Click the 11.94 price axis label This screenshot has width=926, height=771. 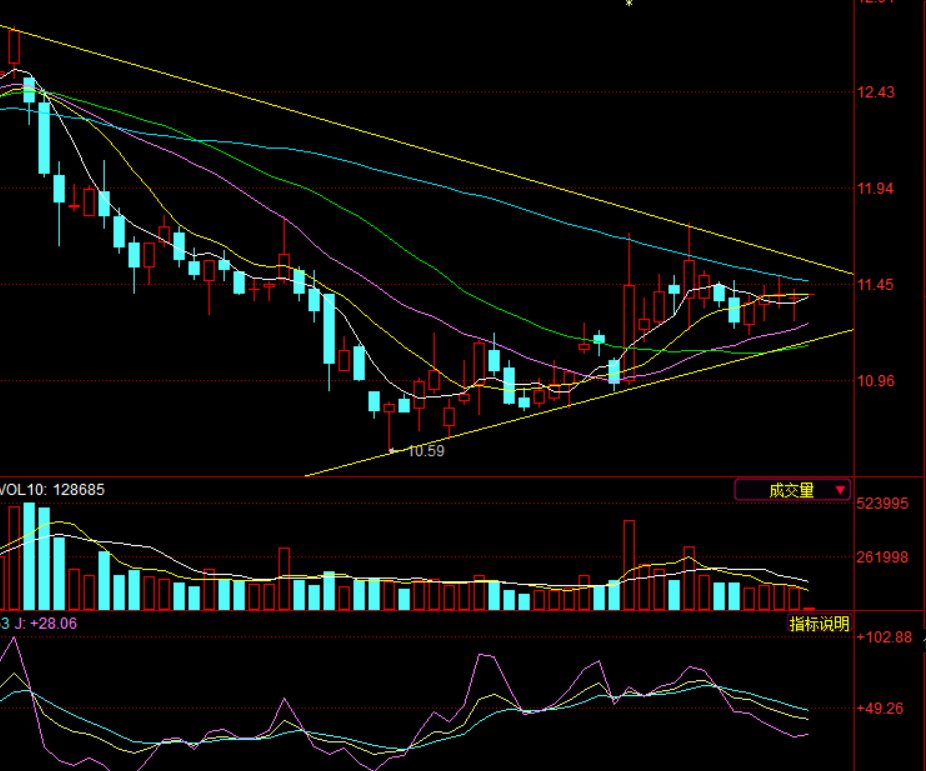tap(876, 188)
